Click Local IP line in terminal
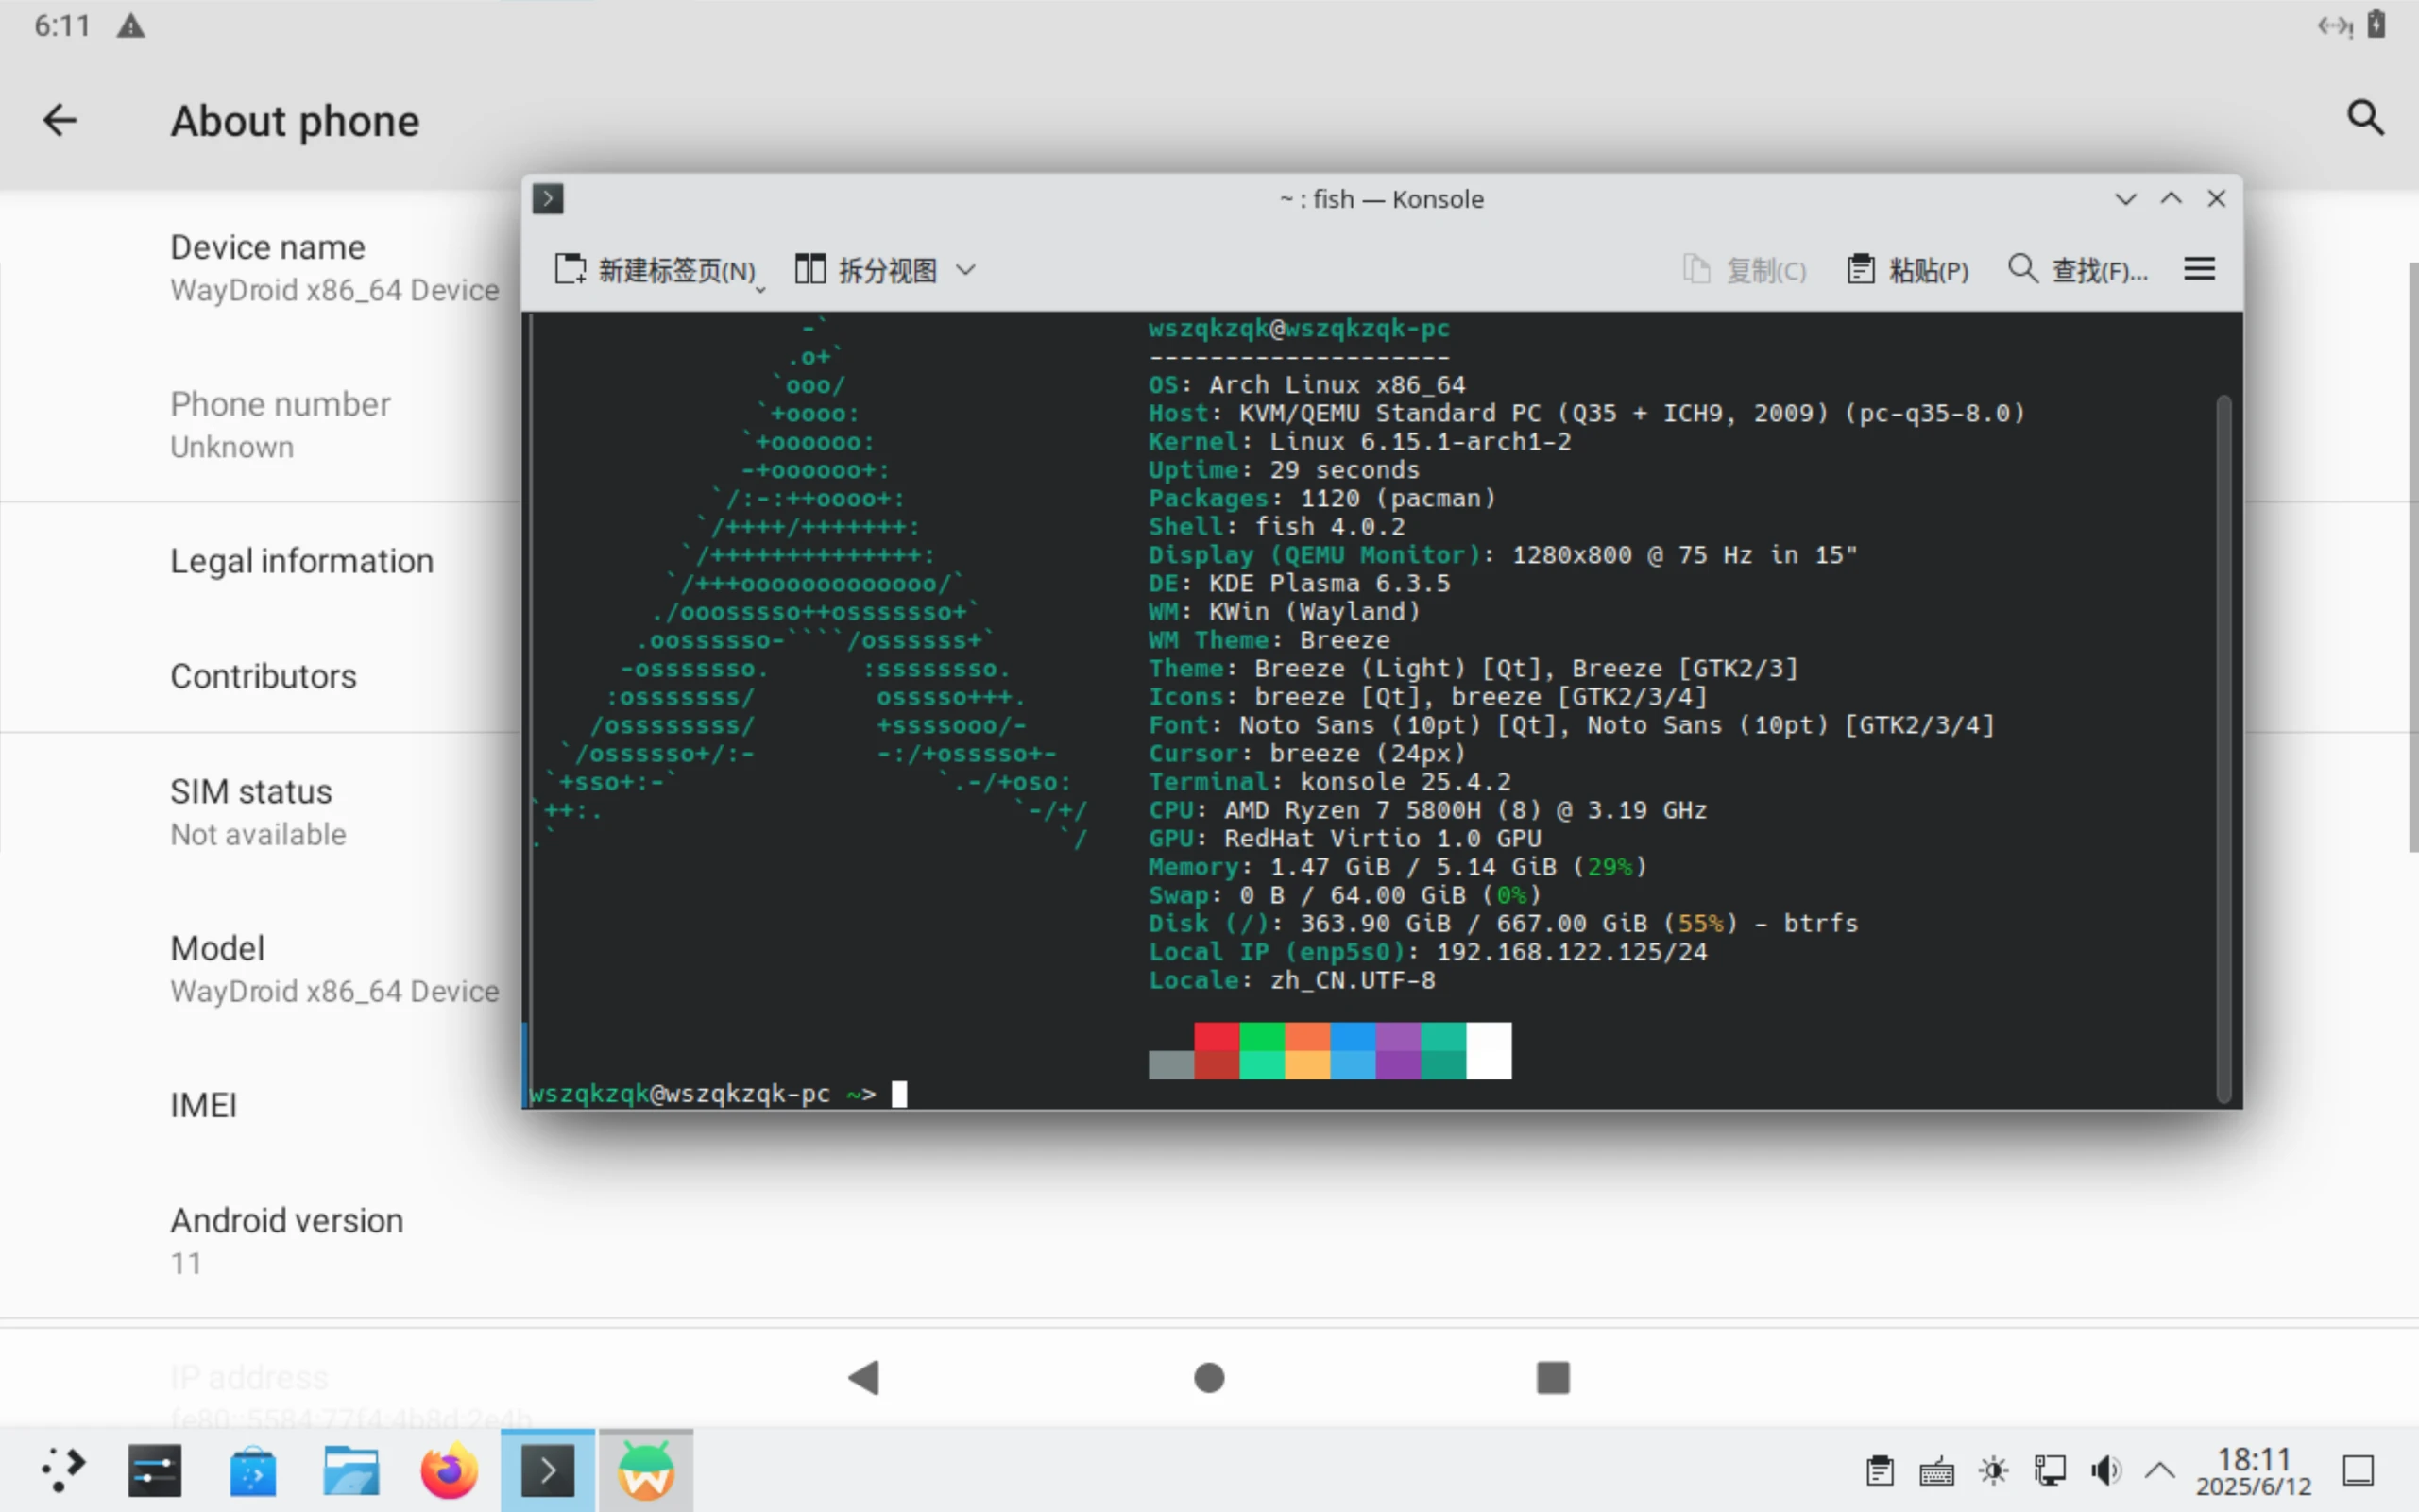This screenshot has height=1512, width=2419. [1427, 952]
